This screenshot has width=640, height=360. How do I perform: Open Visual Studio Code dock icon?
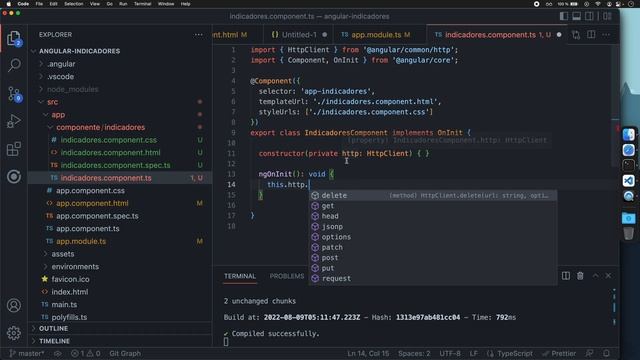629,180
